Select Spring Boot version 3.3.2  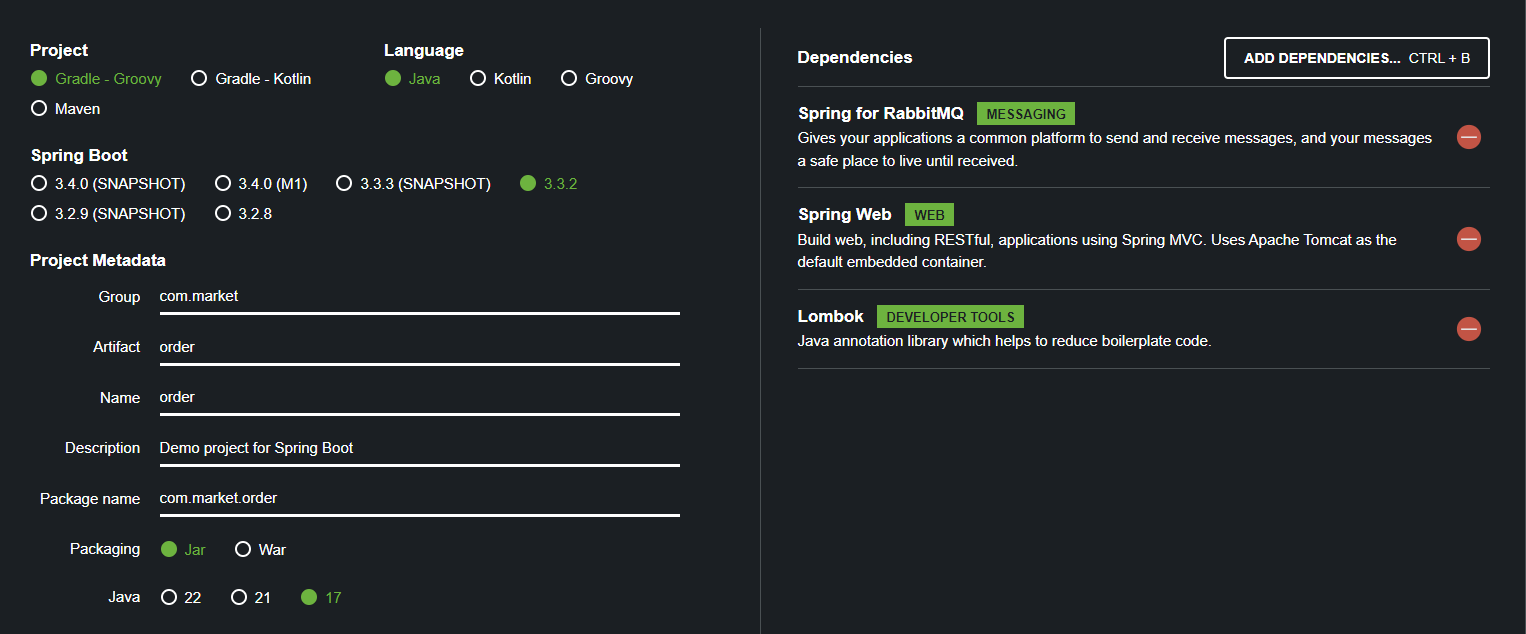(549, 183)
